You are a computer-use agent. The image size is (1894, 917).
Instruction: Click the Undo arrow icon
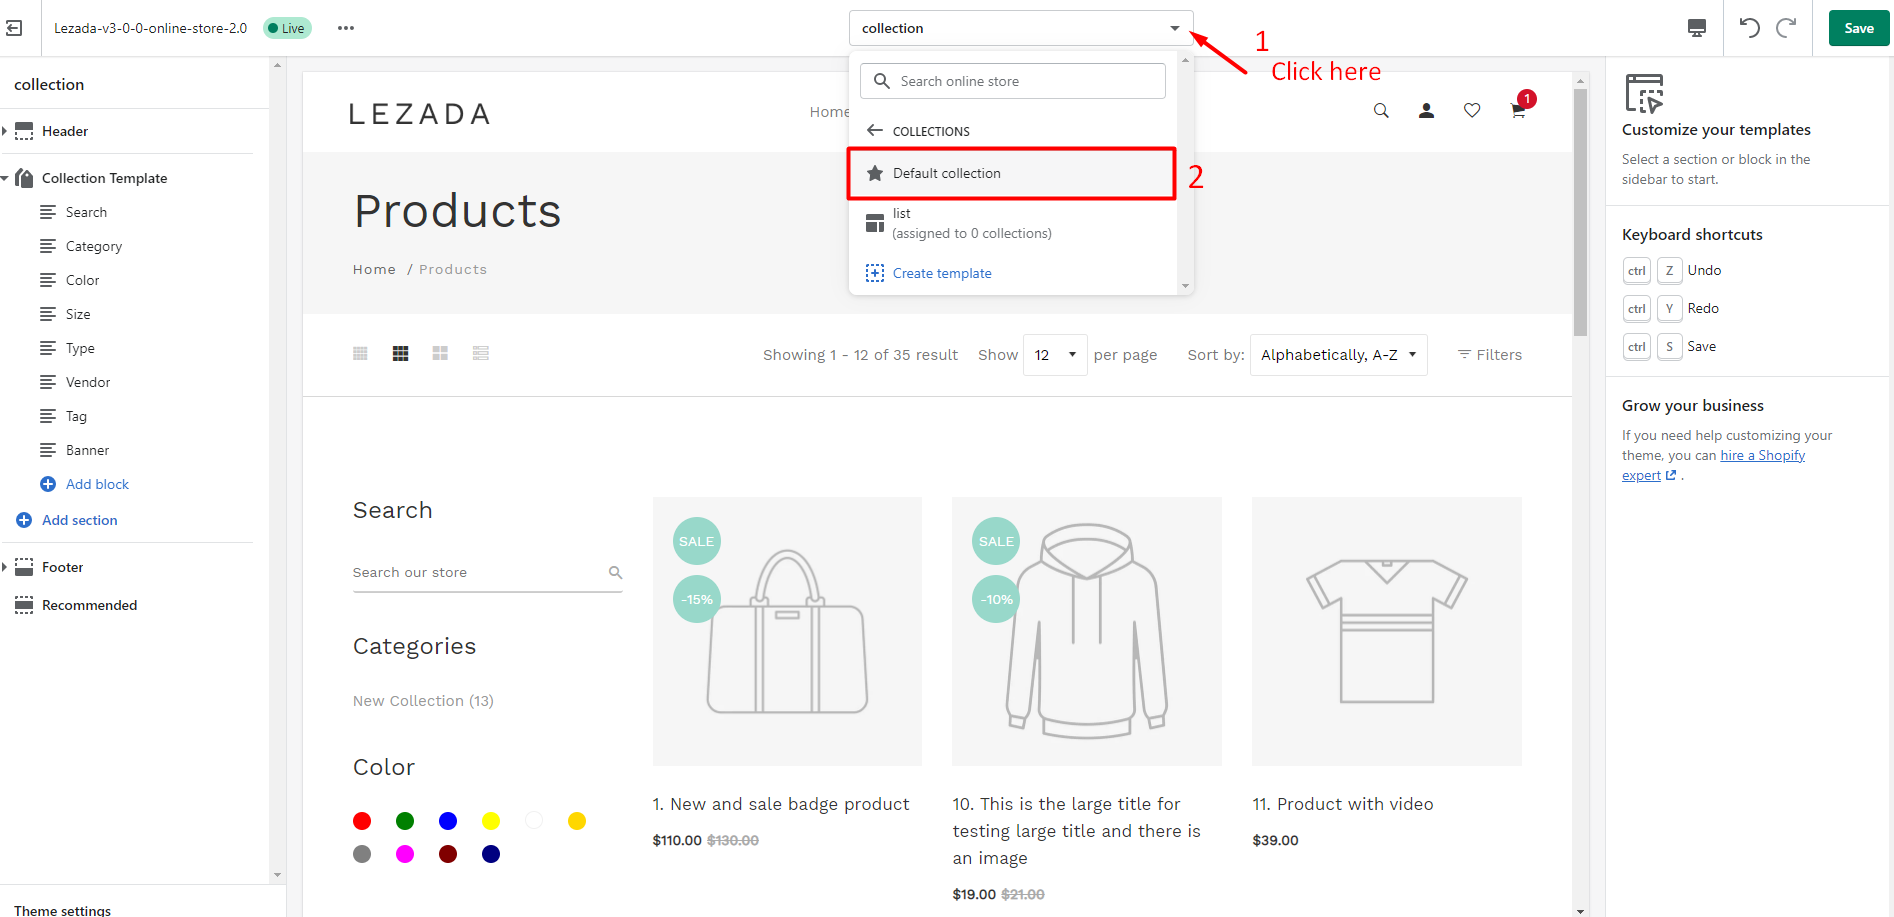[x=1749, y=27]
